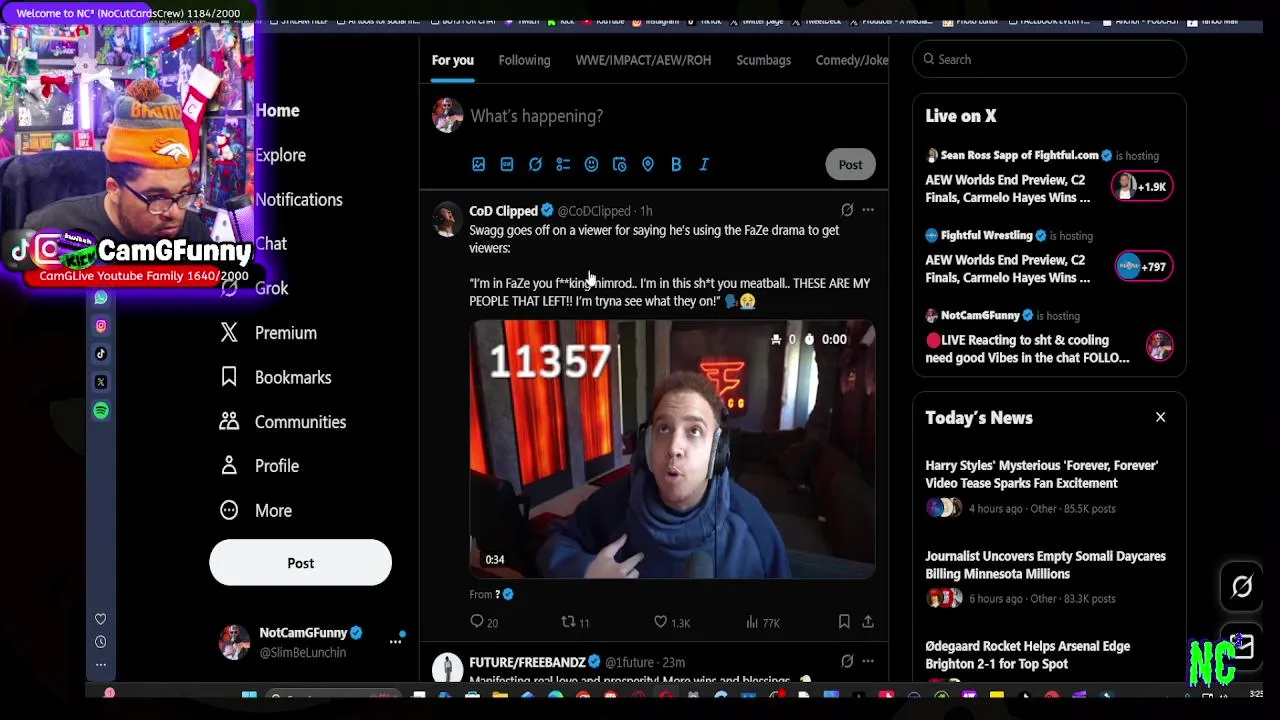Add image media to the post
Viewport: 1280px width, 720px height.
pos(479,164)
